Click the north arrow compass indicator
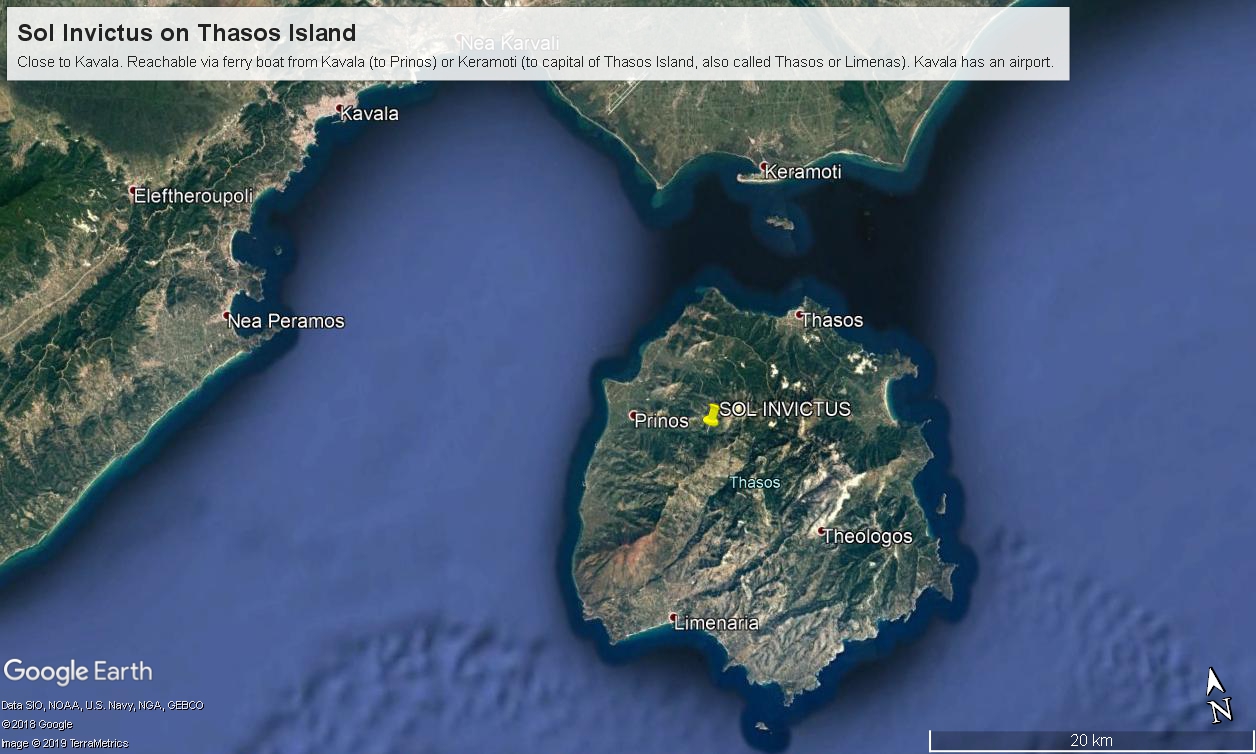The image size is (1256, 754). (x=1217, y=695)
